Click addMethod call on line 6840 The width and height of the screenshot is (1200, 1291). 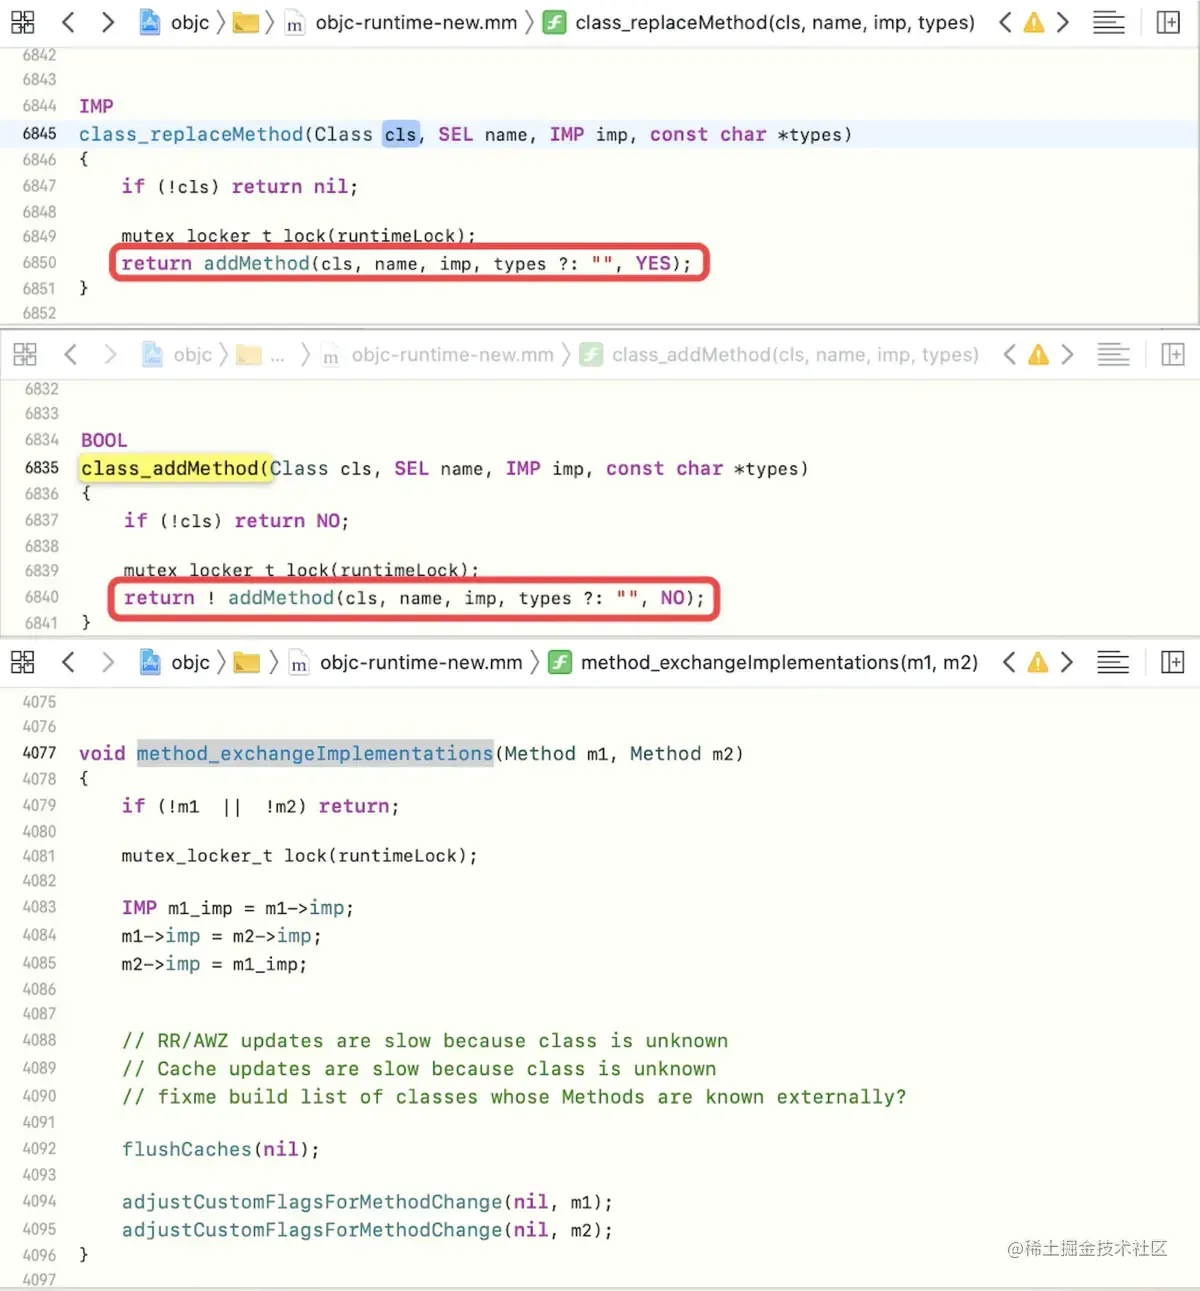tap(281, 597)
